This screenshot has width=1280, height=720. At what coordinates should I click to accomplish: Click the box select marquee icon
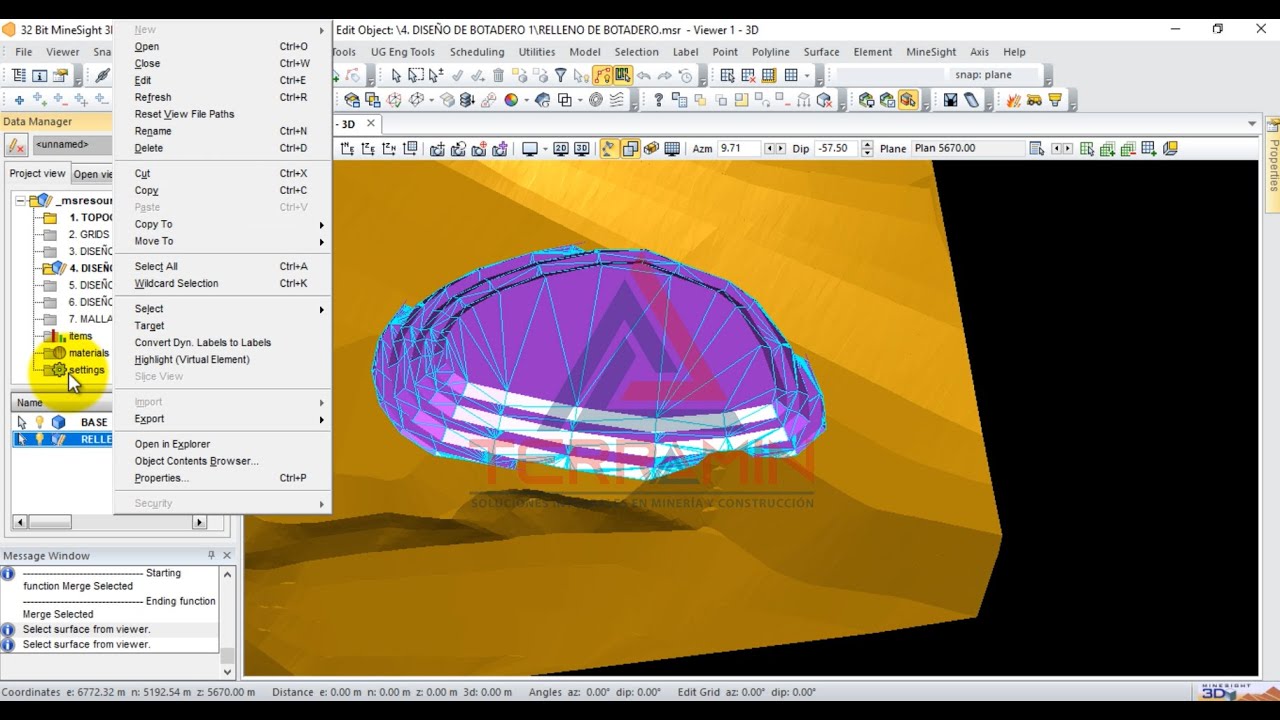coord(416,75)
